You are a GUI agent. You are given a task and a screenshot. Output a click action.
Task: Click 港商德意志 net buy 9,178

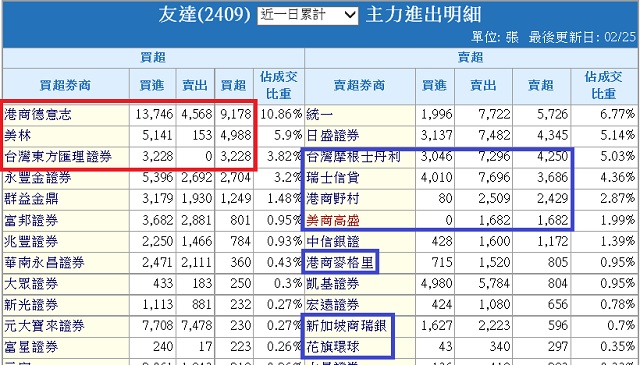[x=236, y=114]
